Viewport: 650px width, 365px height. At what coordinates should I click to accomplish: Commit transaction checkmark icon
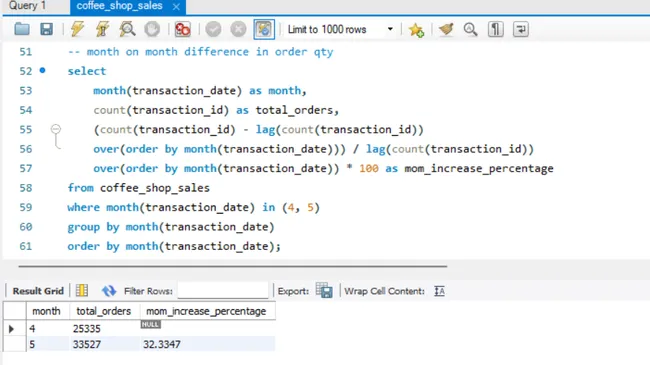pos(213,29)
